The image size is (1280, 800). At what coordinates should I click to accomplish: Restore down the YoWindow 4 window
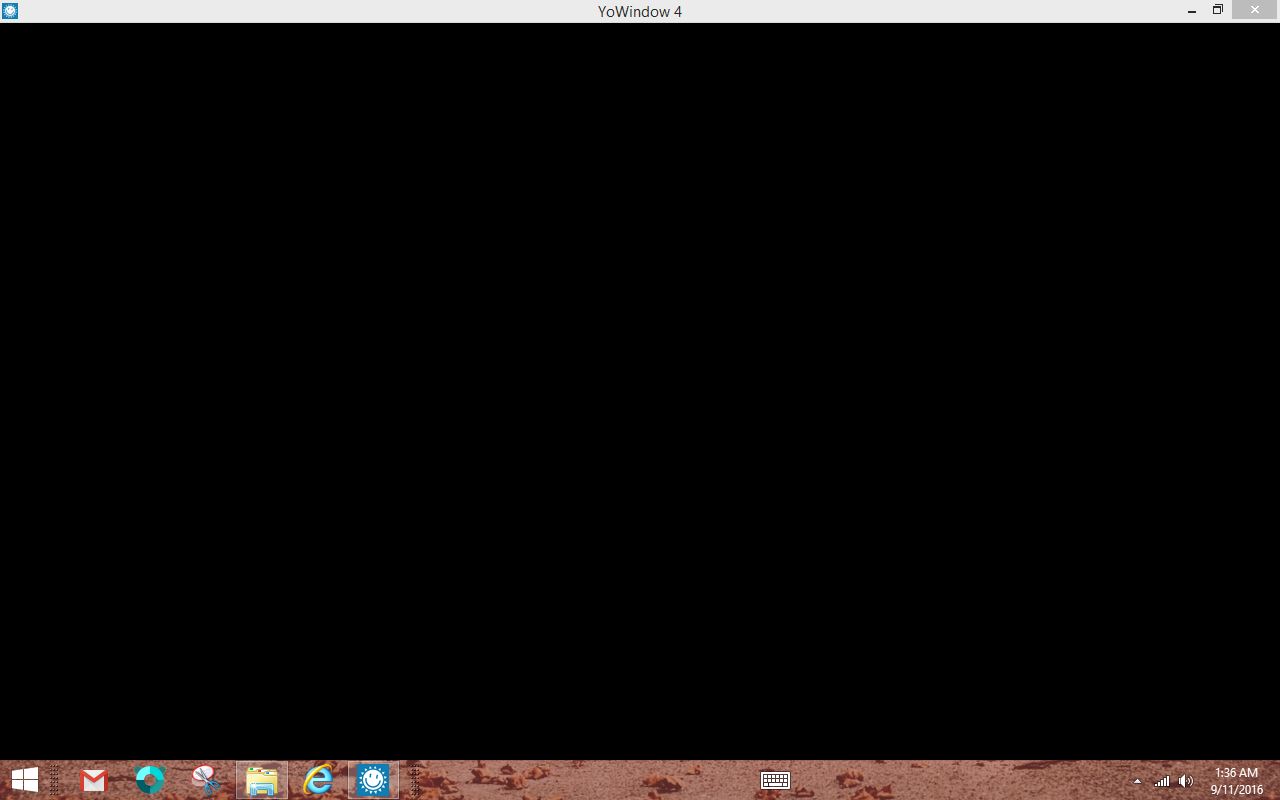pyautogui.click(x=1218, y=10)
